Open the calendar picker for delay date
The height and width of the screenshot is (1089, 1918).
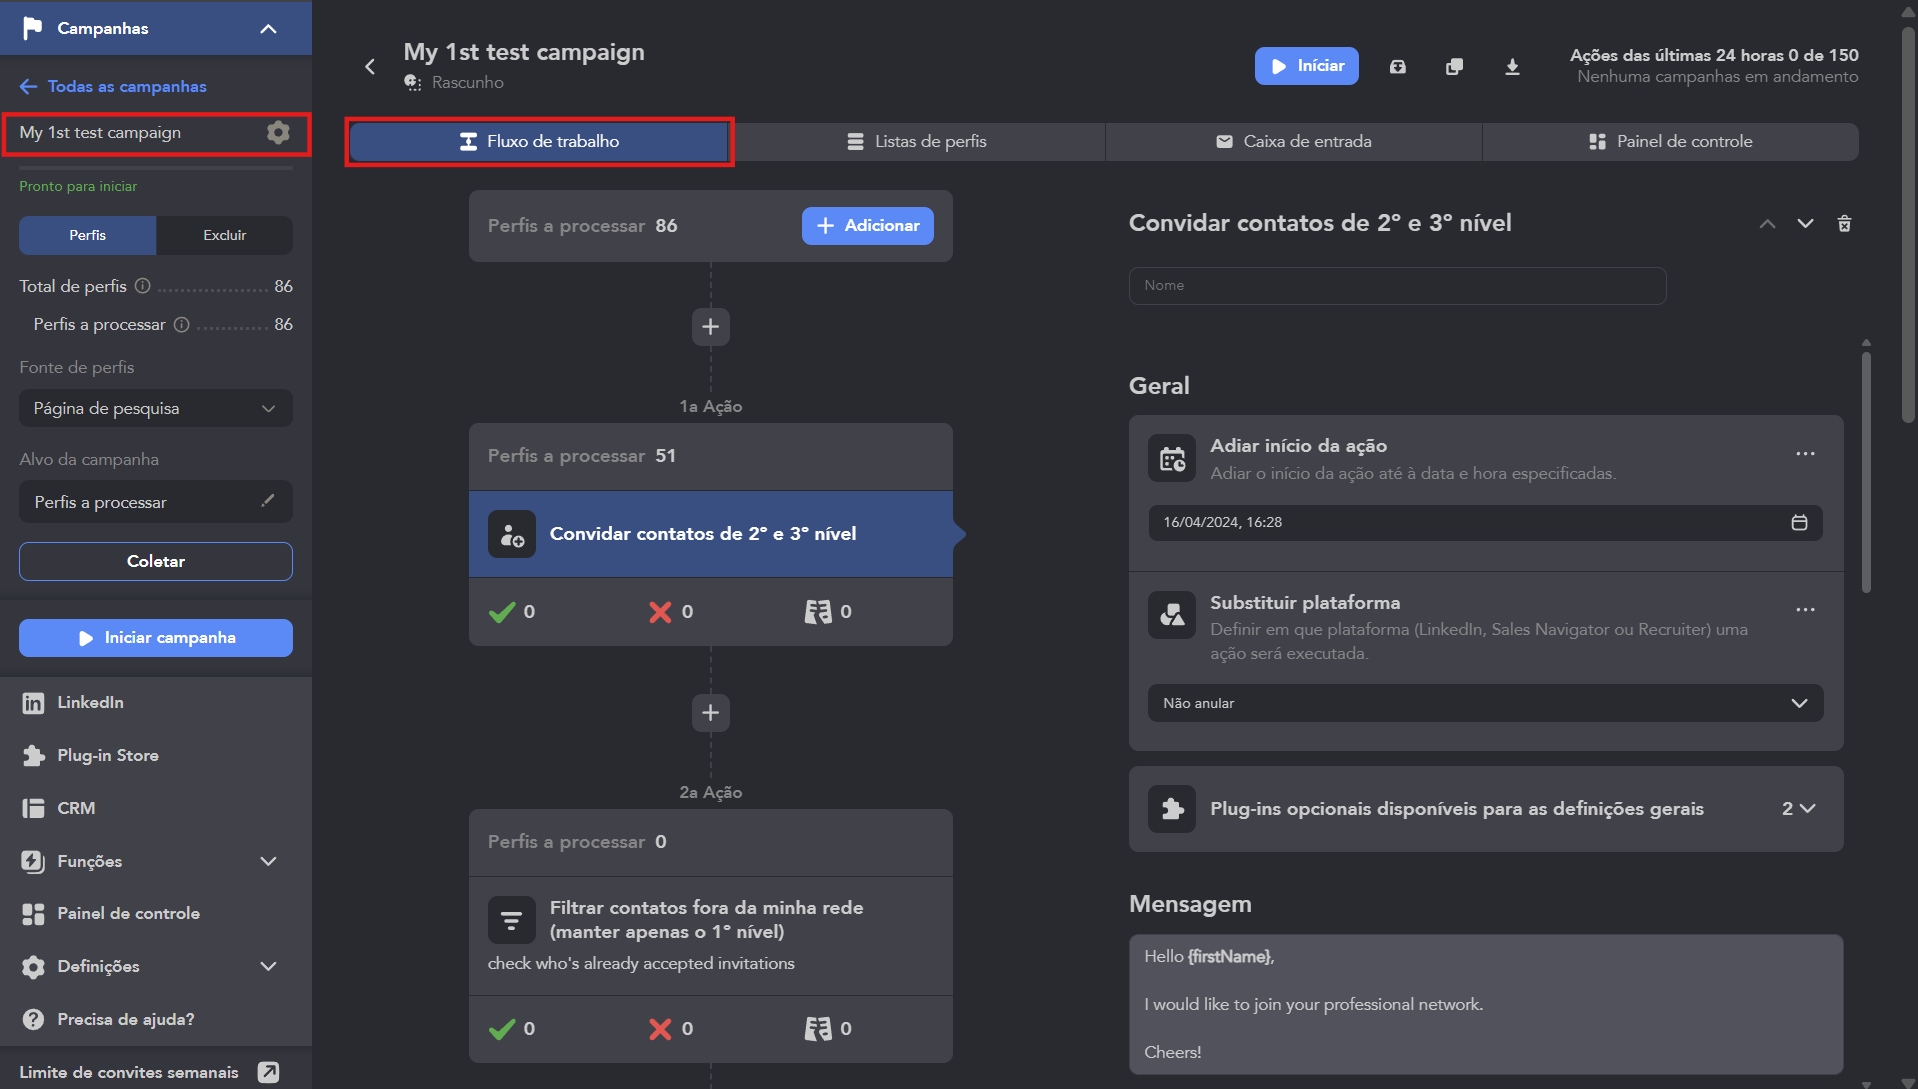(x=1799, y=522)
